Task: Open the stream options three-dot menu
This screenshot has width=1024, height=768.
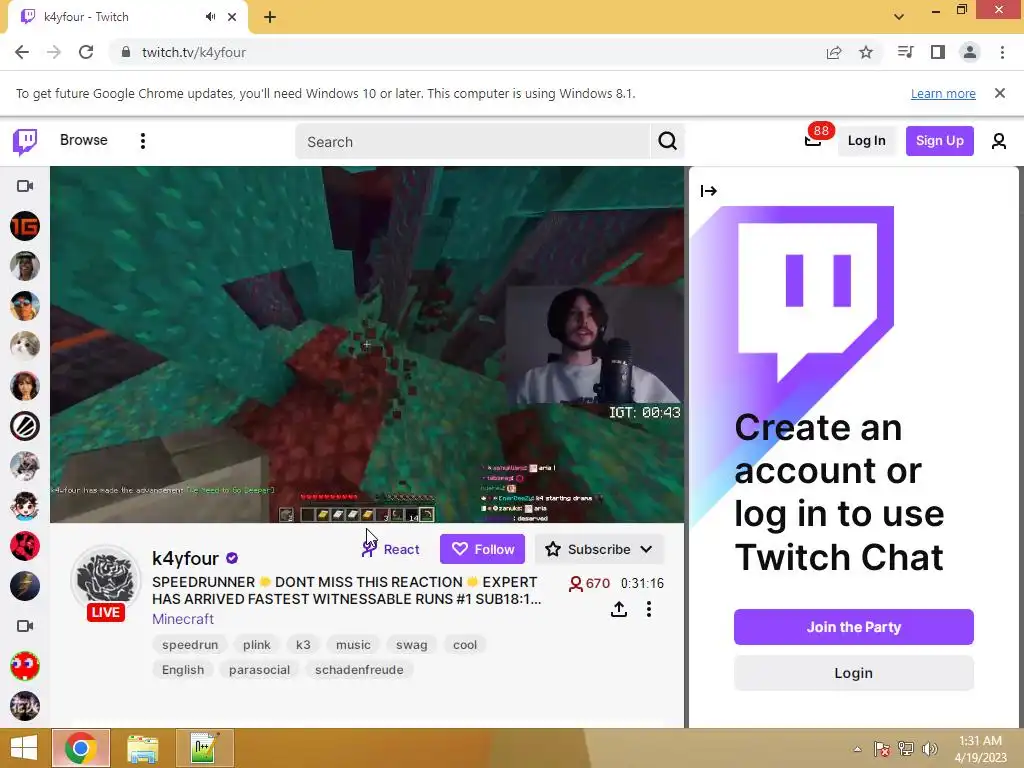Action: [x=648, y=609]
